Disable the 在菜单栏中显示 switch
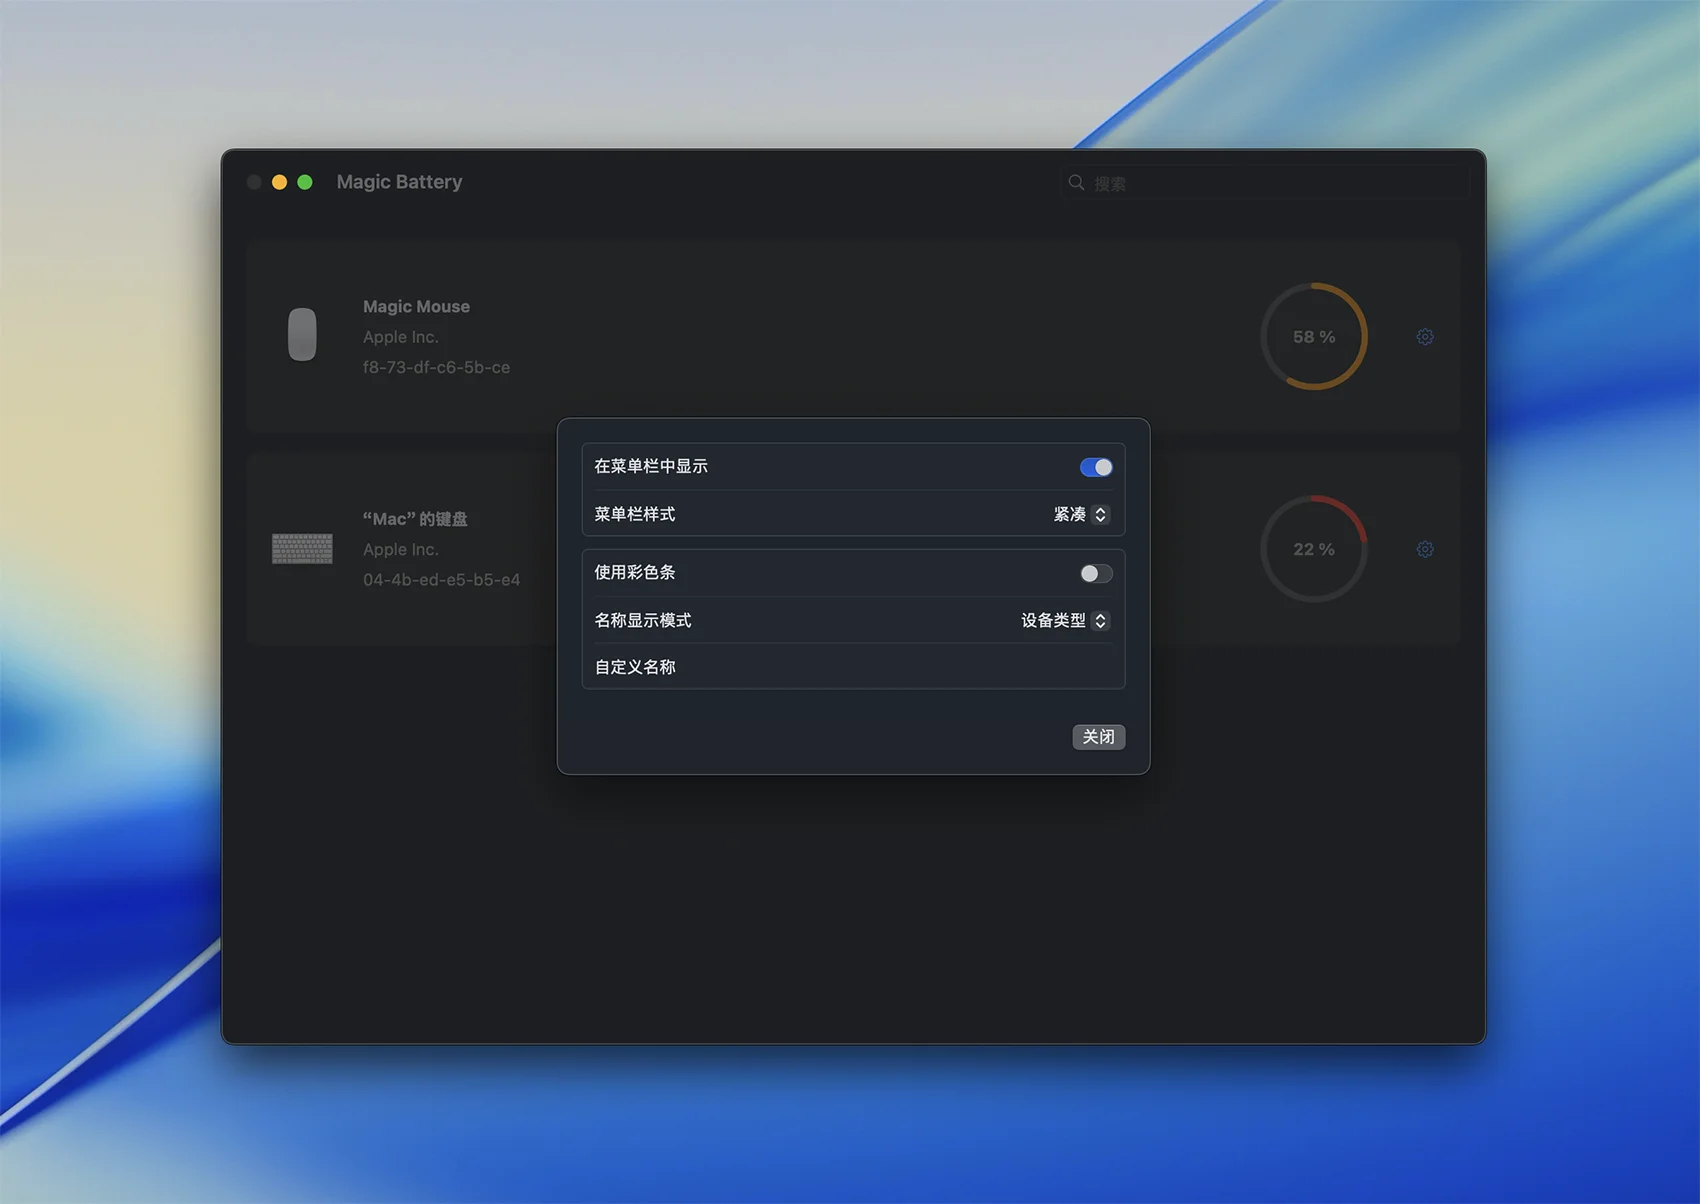 pyautogui.click(x=1096, y=467)
